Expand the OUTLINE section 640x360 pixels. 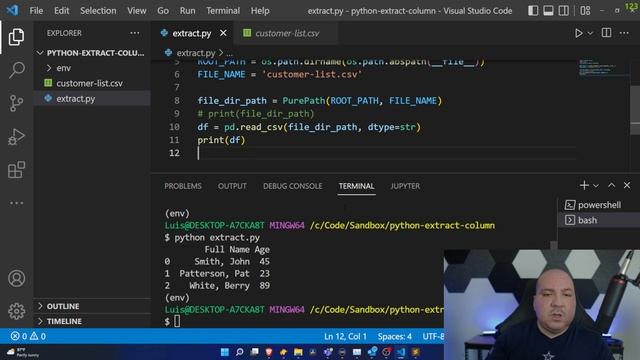point(63,306)
